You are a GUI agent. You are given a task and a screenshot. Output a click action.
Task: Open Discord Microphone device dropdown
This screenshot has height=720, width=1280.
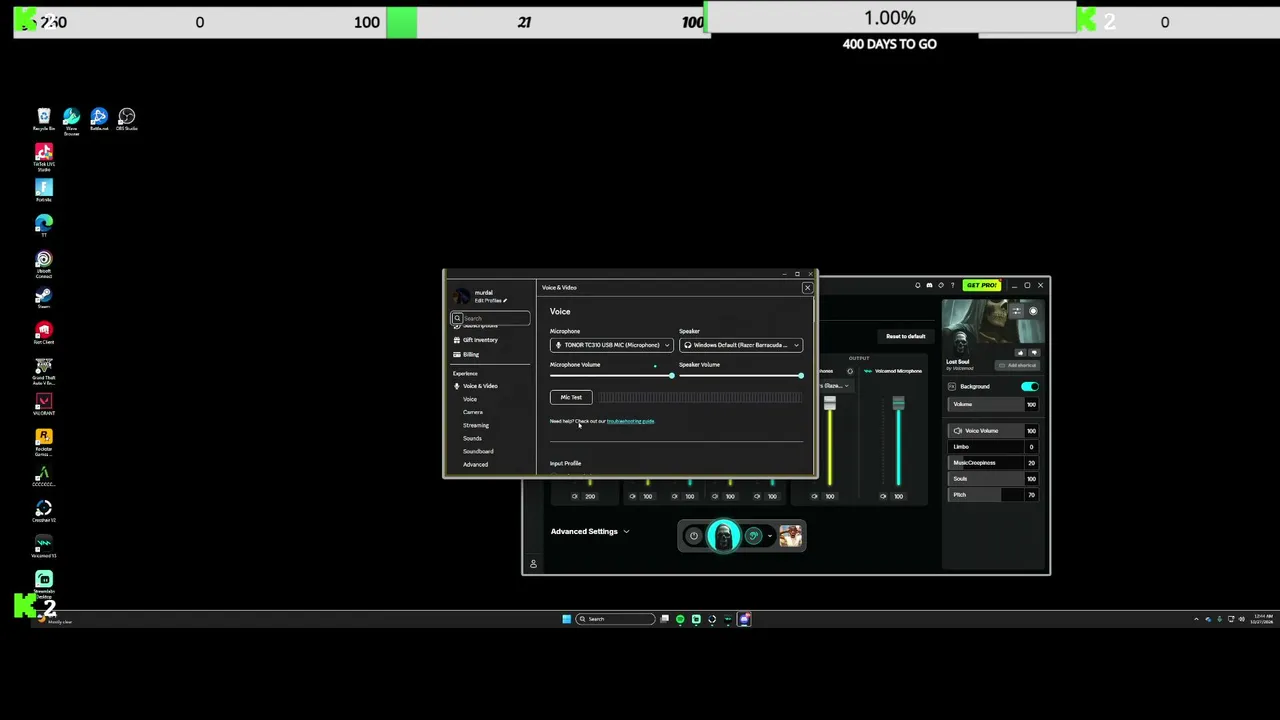tap(611, 345)
